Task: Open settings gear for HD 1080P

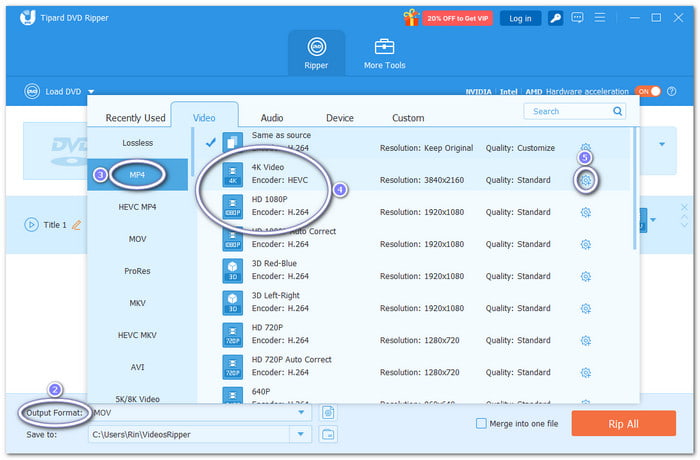Action: coord(585,212)
